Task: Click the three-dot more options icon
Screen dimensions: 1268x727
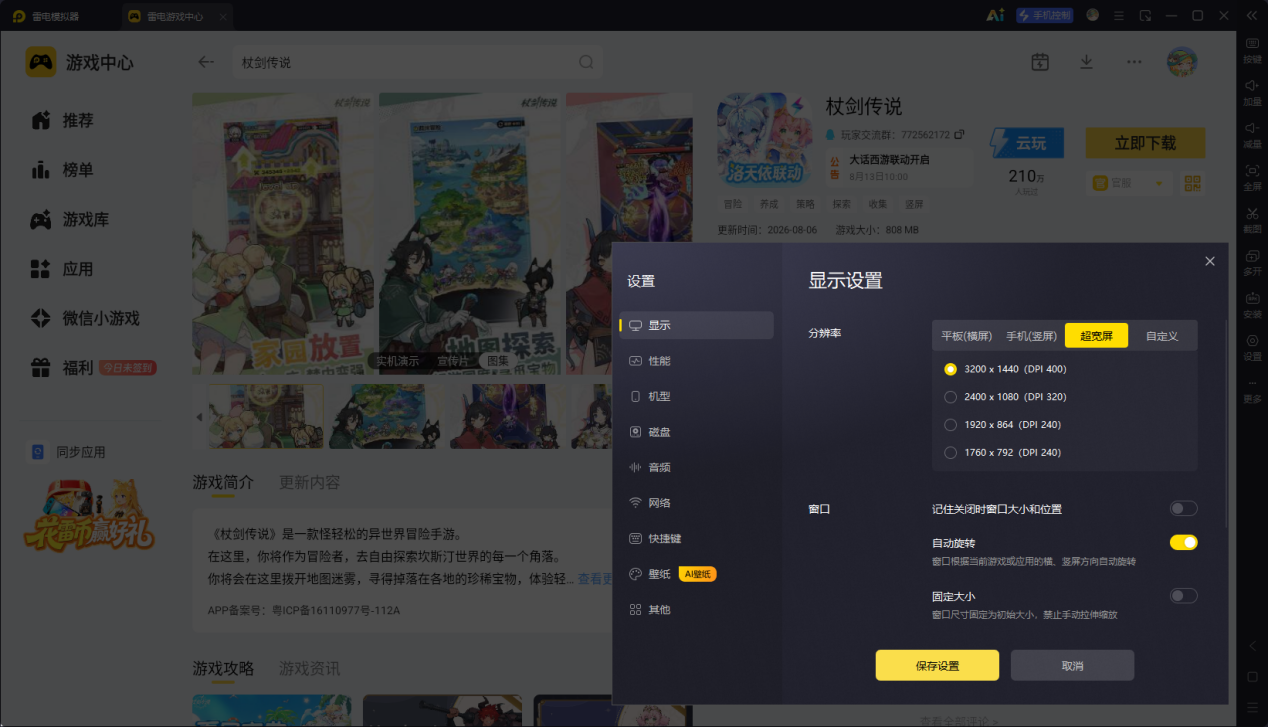Action: click(1133, 62)
